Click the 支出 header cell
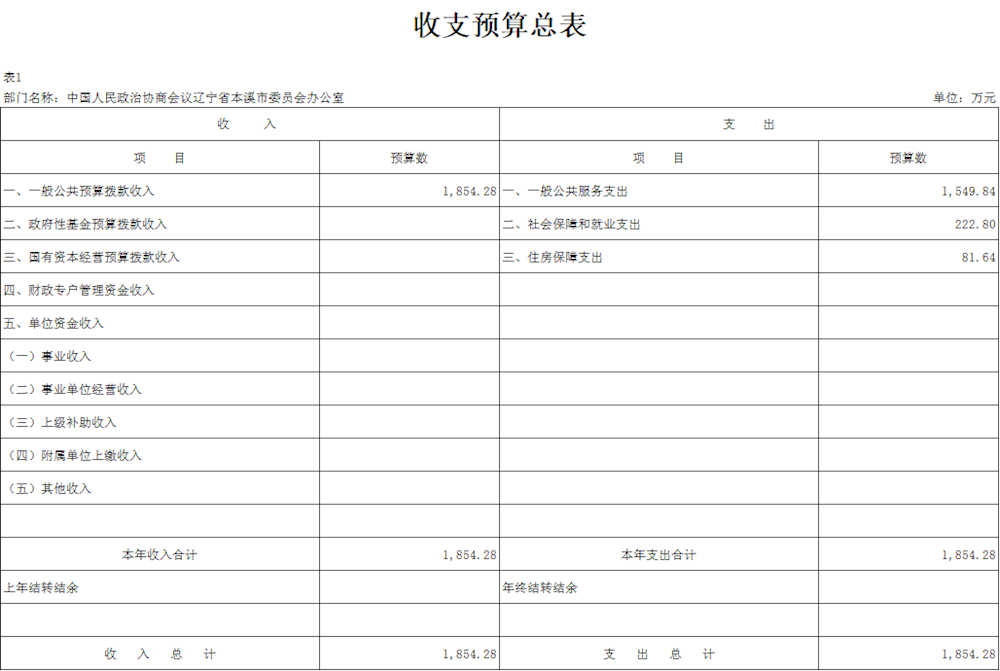 pos(749,124)
